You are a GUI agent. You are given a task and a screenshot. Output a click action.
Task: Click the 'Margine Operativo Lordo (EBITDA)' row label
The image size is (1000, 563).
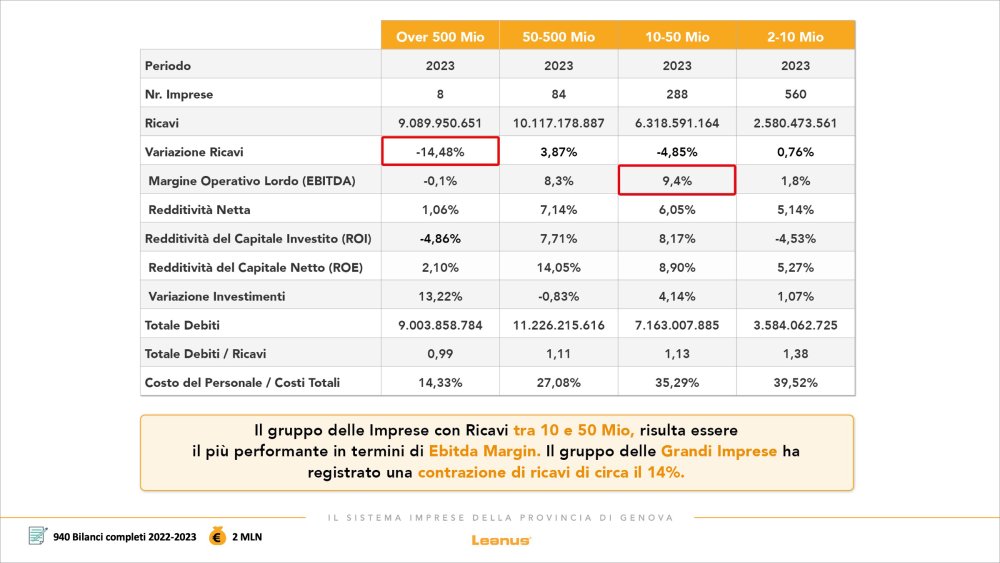pos(252,180)
